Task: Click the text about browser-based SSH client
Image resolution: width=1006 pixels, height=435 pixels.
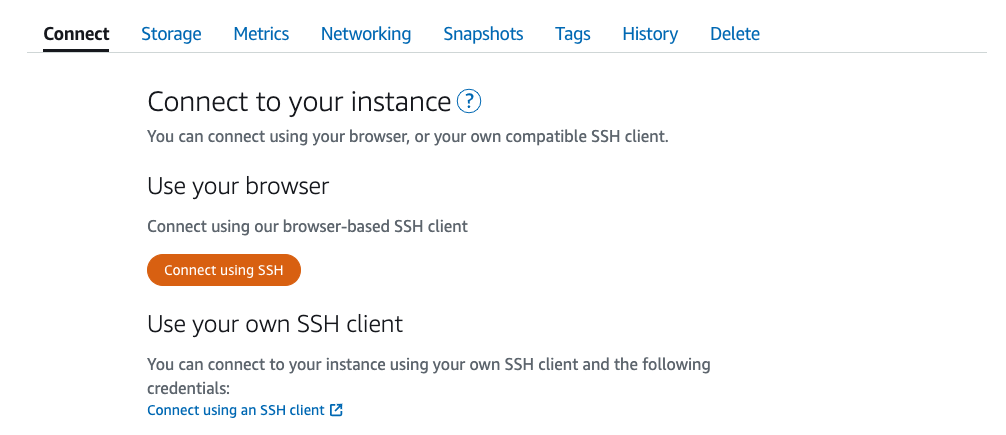Action: (307, 226)
